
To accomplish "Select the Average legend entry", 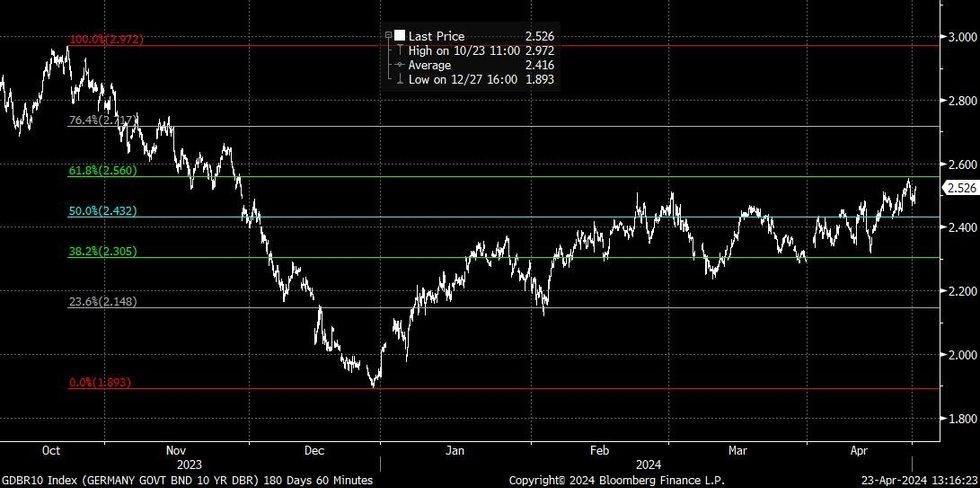I will click(429, 65).
